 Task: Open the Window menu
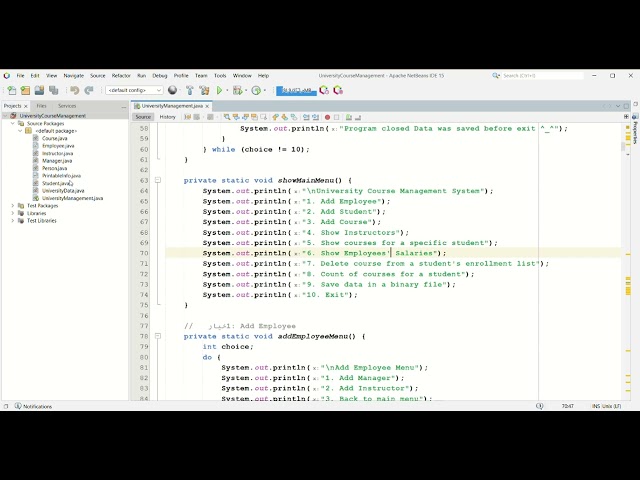click(x=242, y=76)
